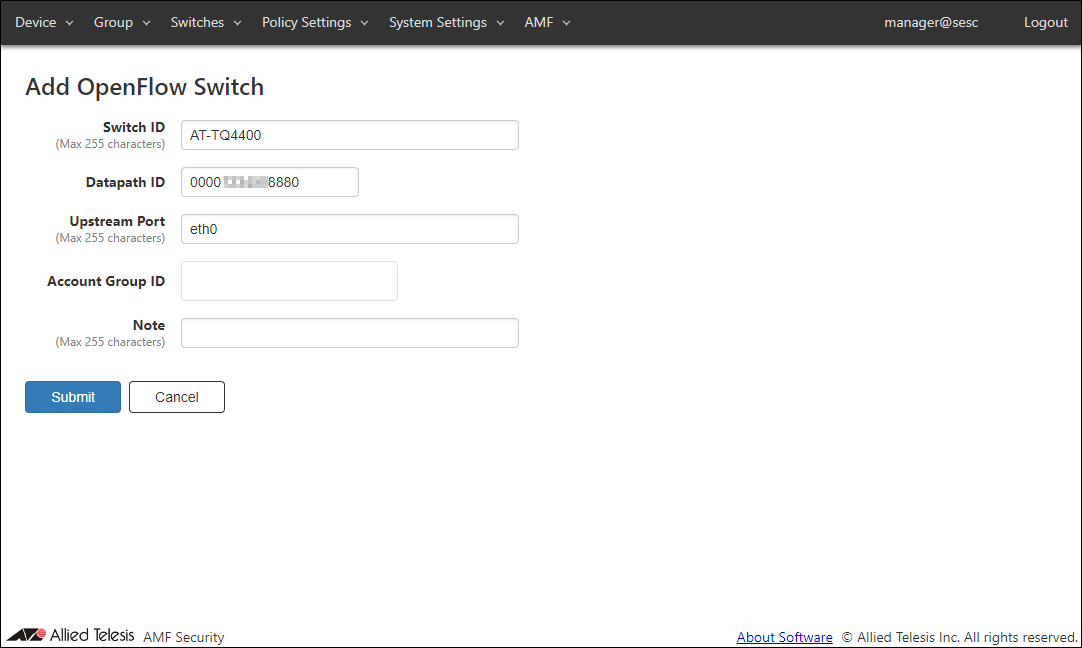Click the manager@sesc account name
Viewport: 1082px width, 648px height.
[931, 22]
